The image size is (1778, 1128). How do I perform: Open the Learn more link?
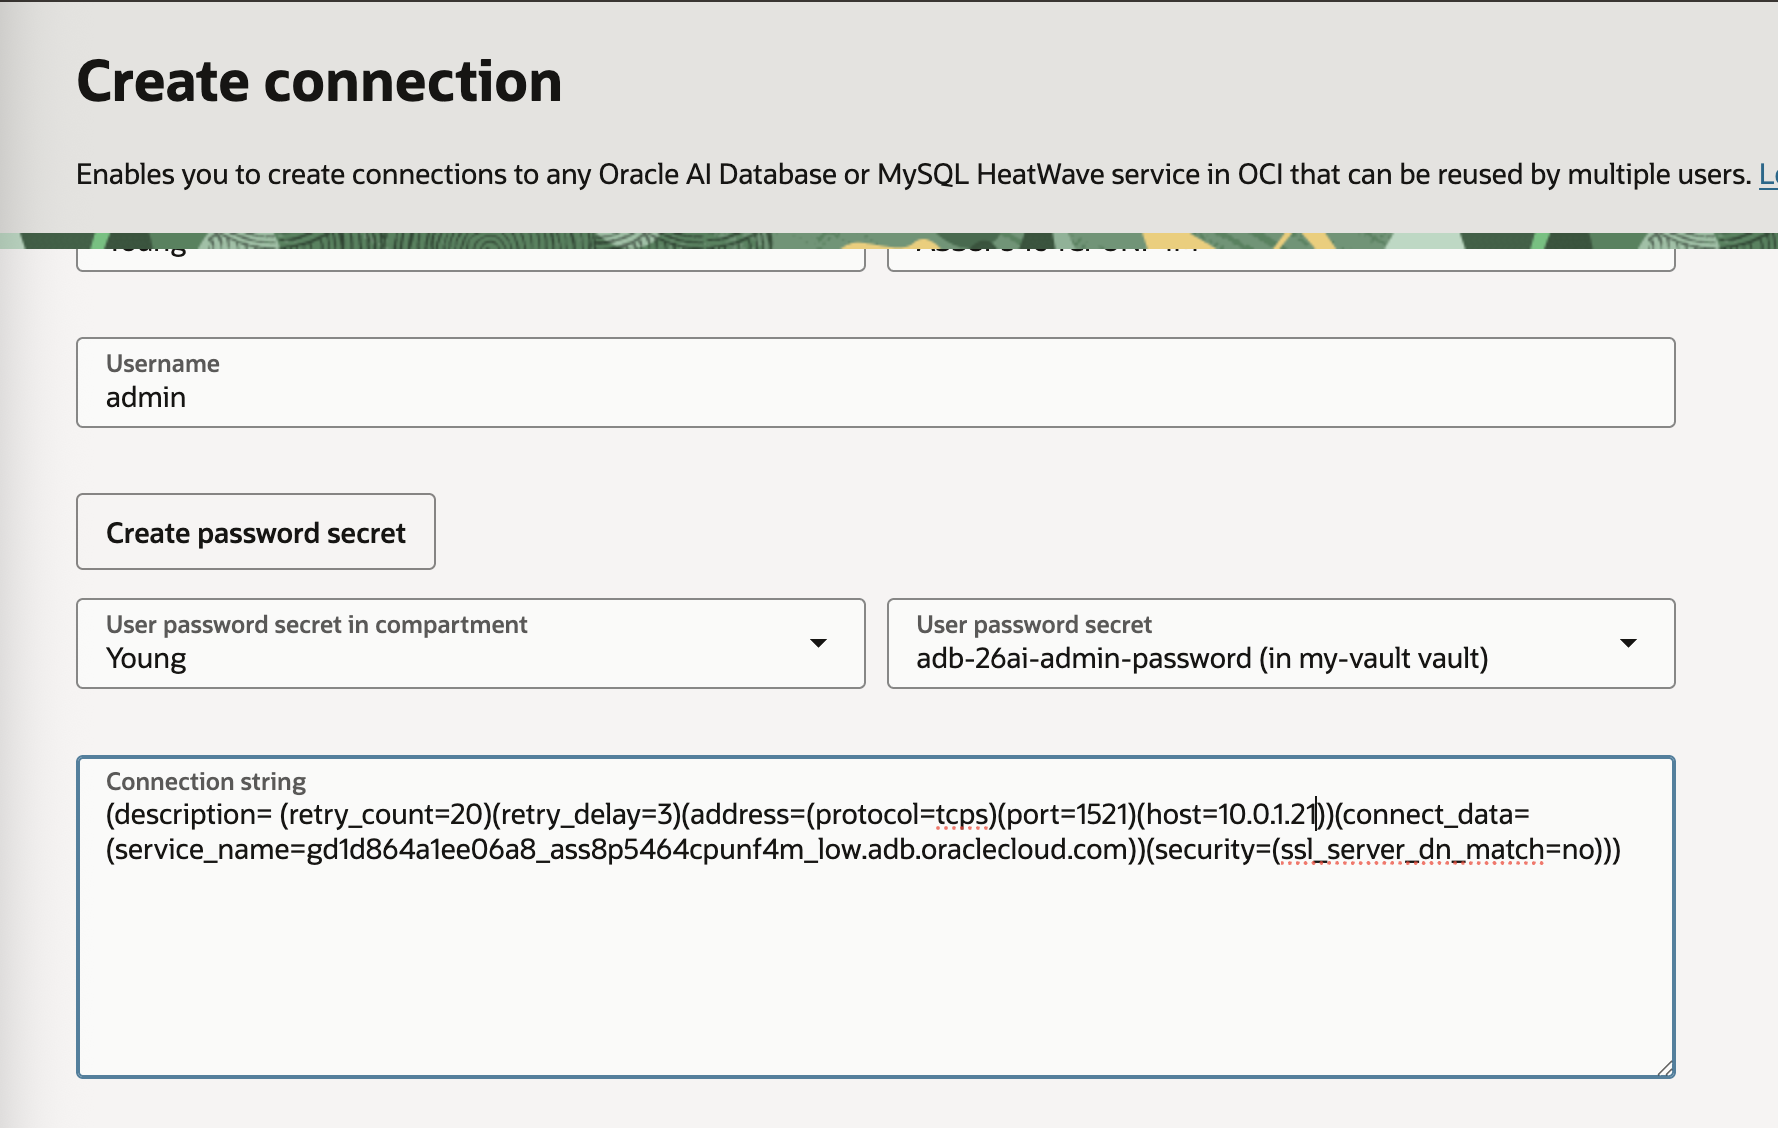pos(1768,174)
